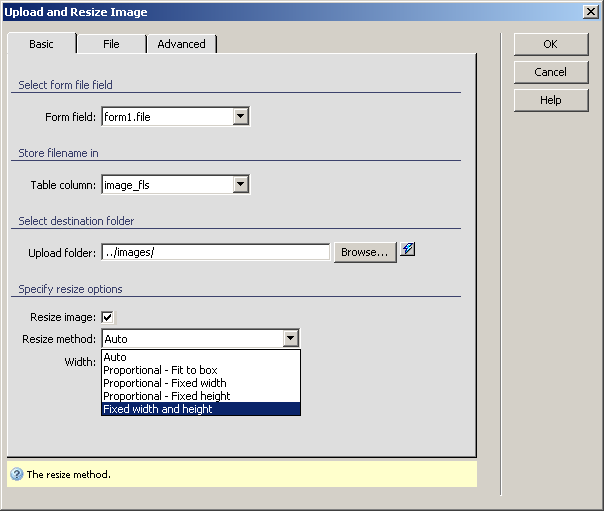Pick Proportional - Fixed width option

click(200, 383)
